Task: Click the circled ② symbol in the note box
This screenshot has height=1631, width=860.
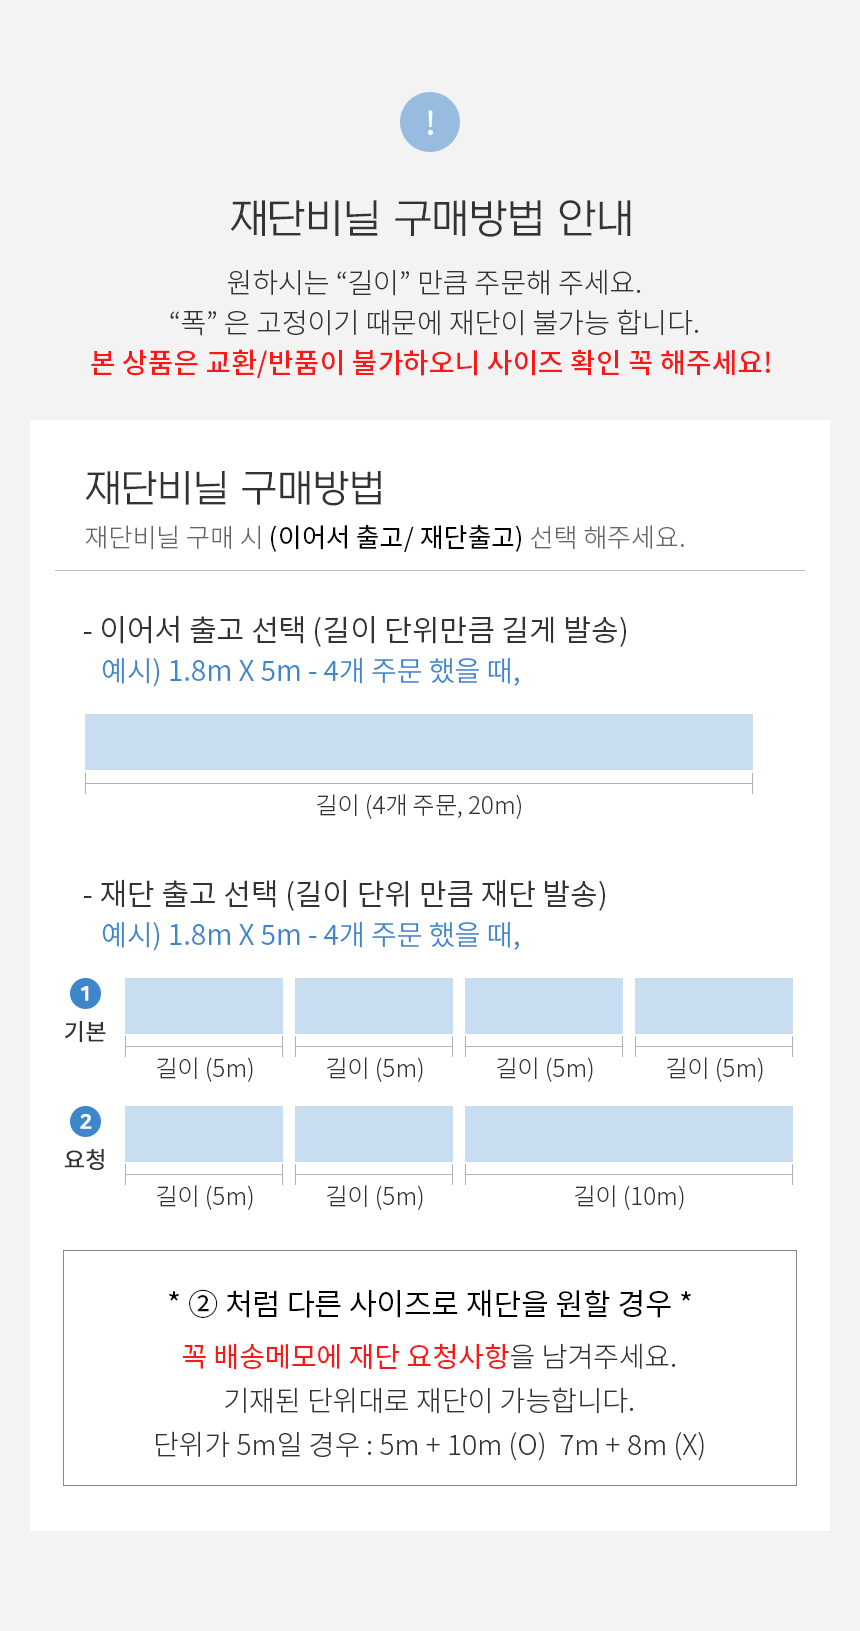Action: 203,1304
